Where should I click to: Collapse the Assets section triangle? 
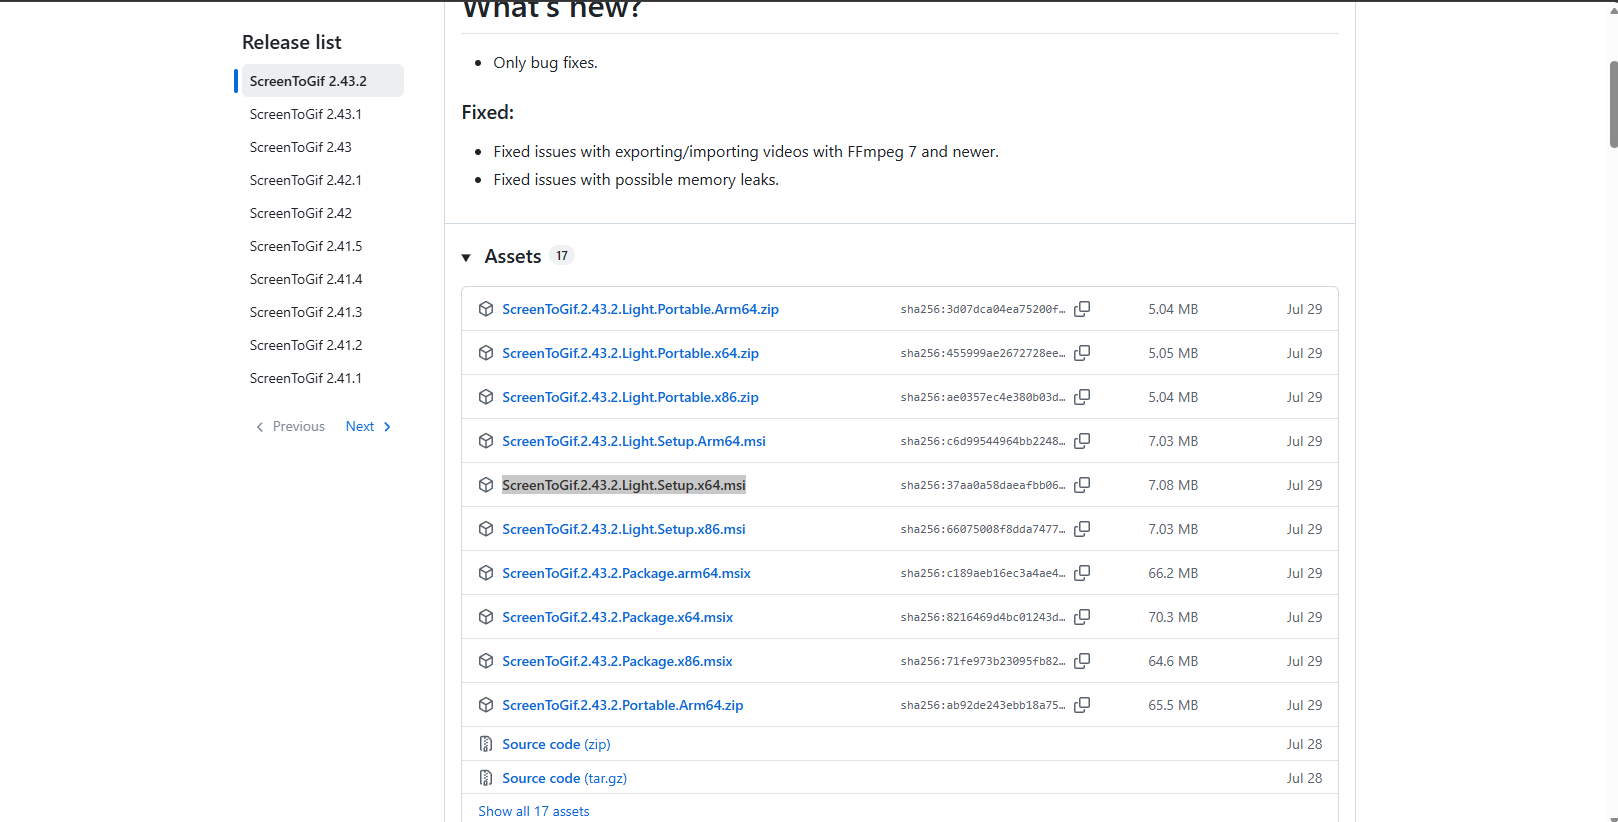click(x=466, y=258)
